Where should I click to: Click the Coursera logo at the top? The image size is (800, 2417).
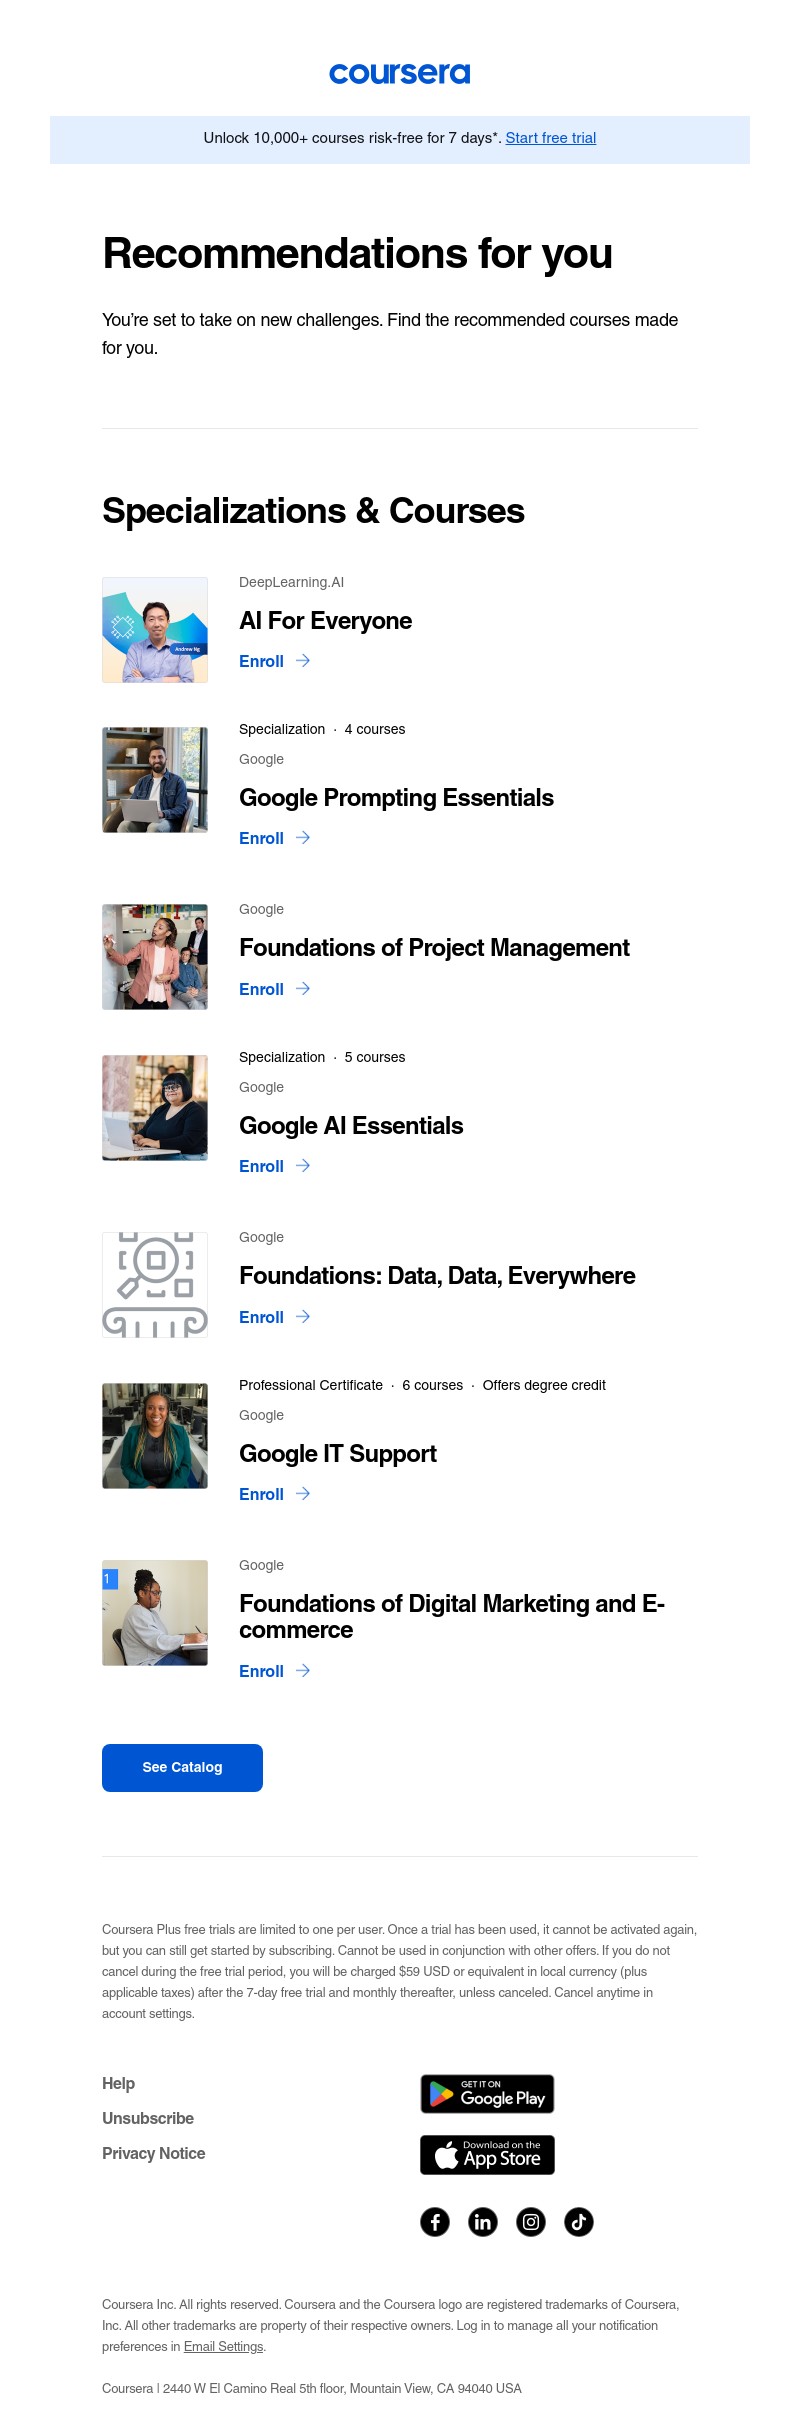click(x=400, y=73)
